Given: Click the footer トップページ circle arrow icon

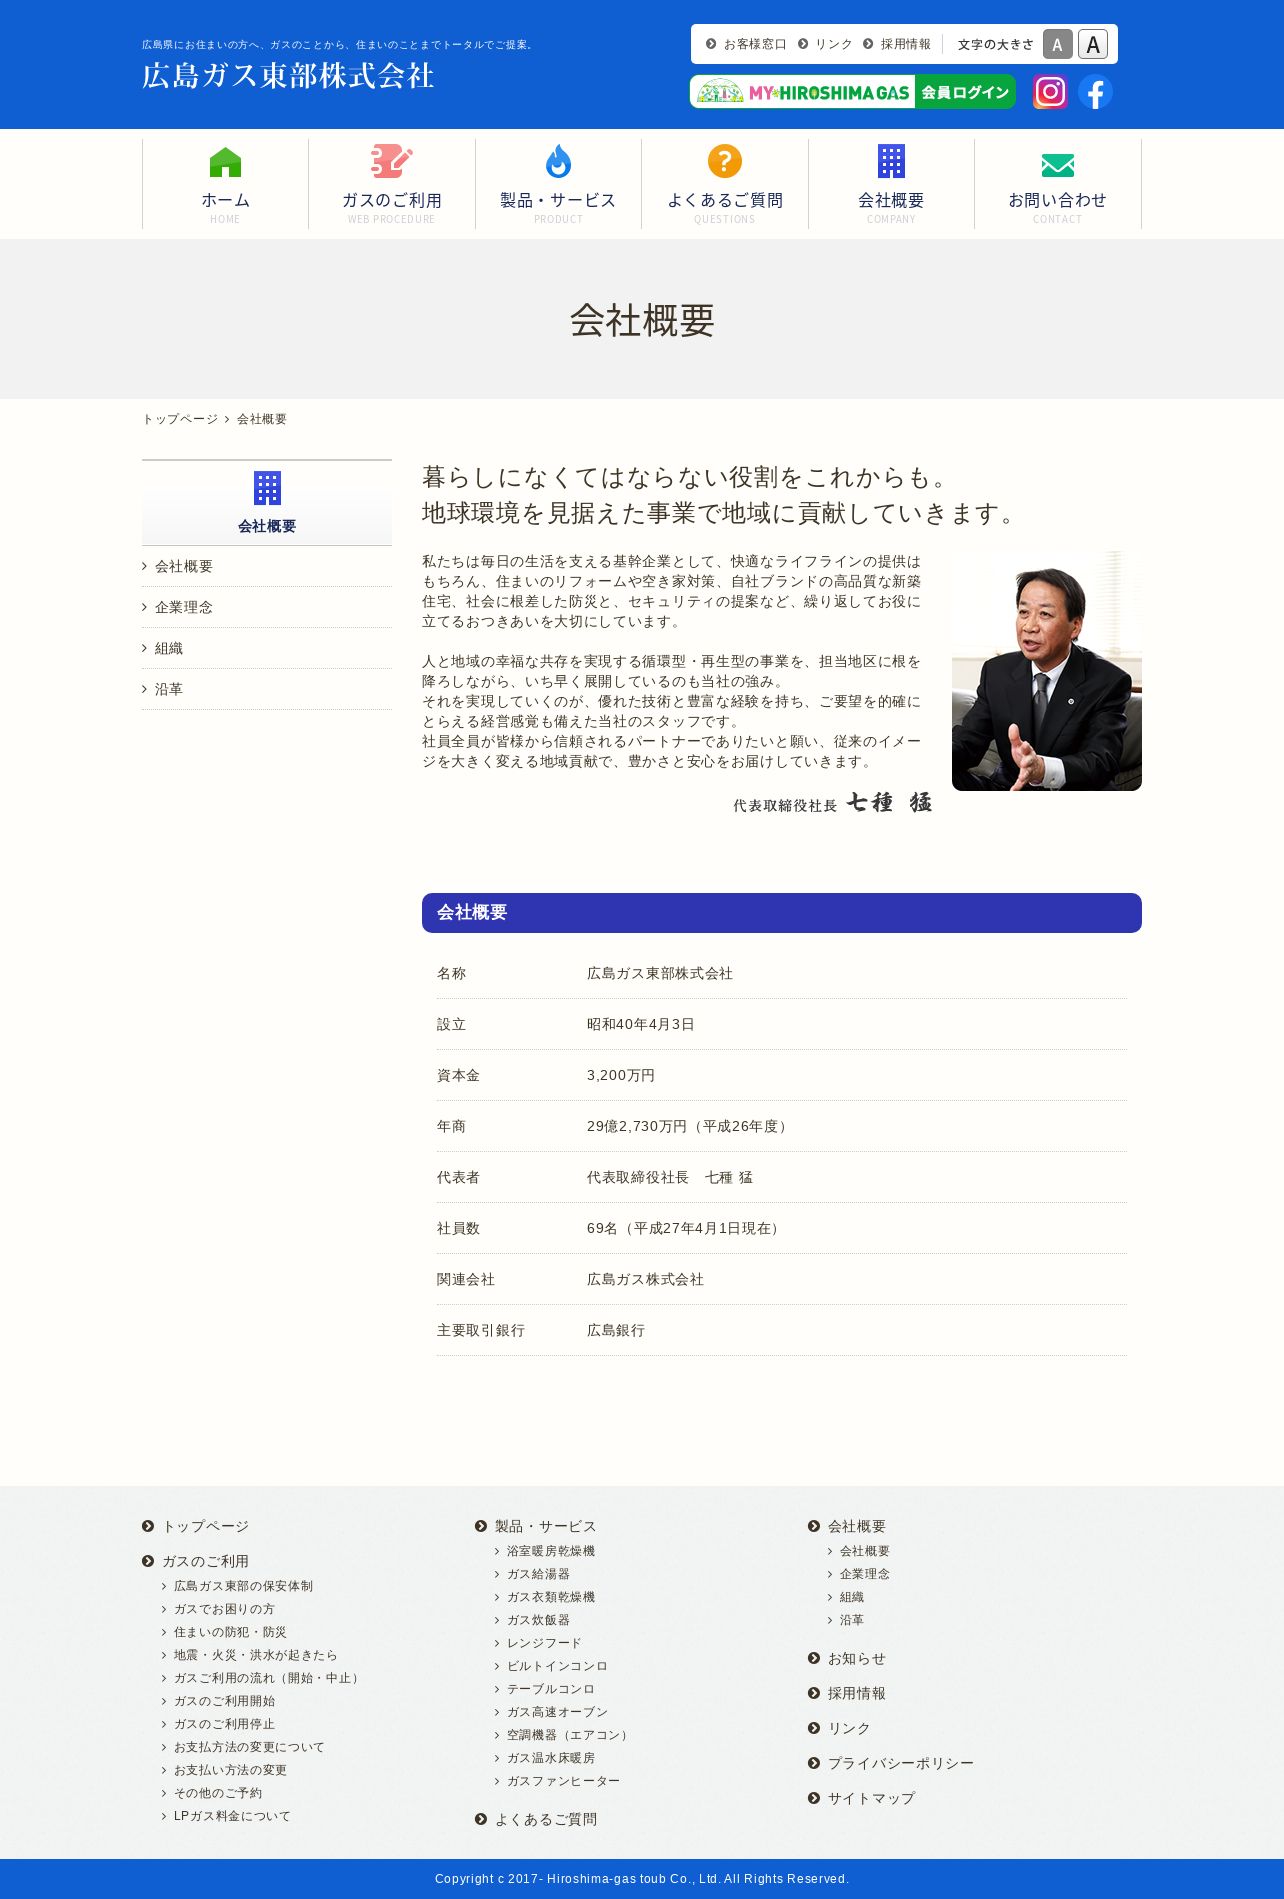Looking at the screenshot, I should tap(148, 1526).
